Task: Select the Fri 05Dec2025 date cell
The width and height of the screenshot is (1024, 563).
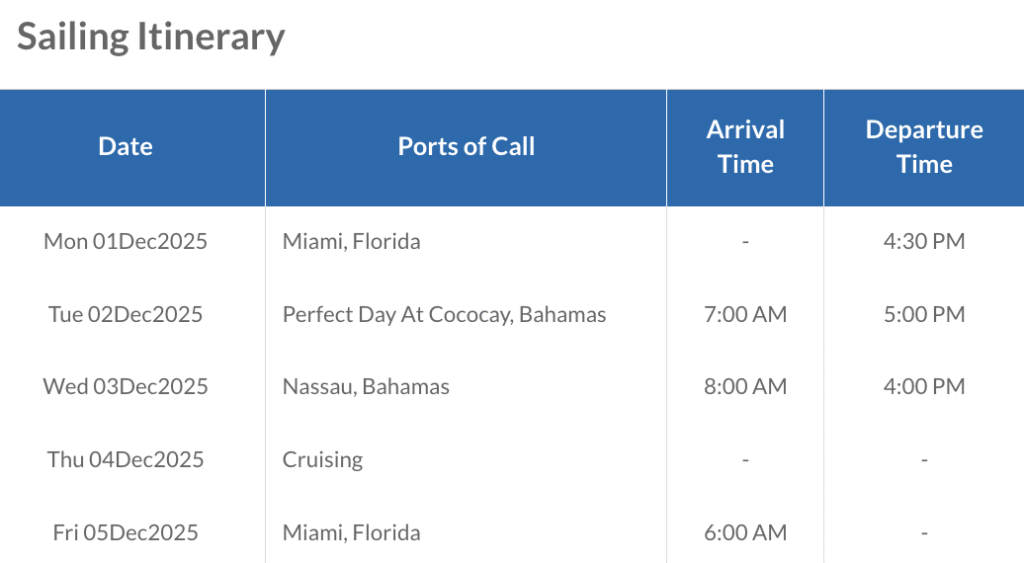Action: click(125, 532)
